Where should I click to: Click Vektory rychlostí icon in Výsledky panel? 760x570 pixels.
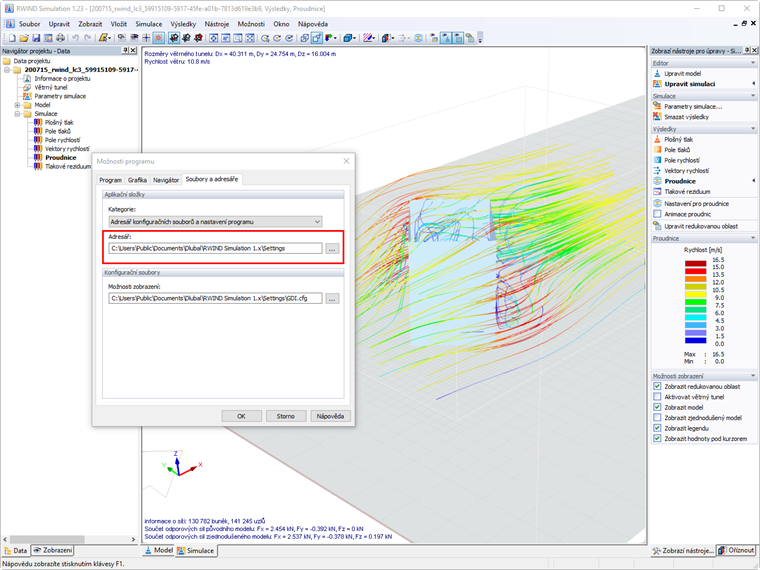coord(657,171)
